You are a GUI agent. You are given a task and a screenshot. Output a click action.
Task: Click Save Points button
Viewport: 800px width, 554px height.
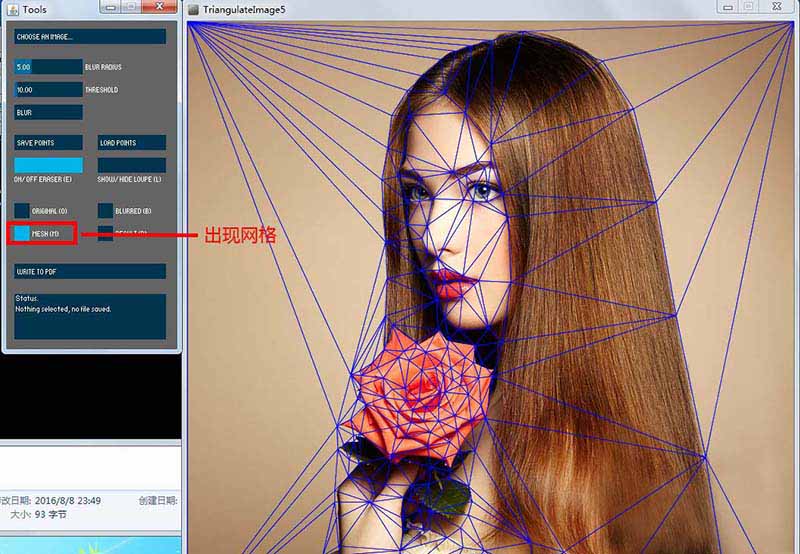coord(48,142)
